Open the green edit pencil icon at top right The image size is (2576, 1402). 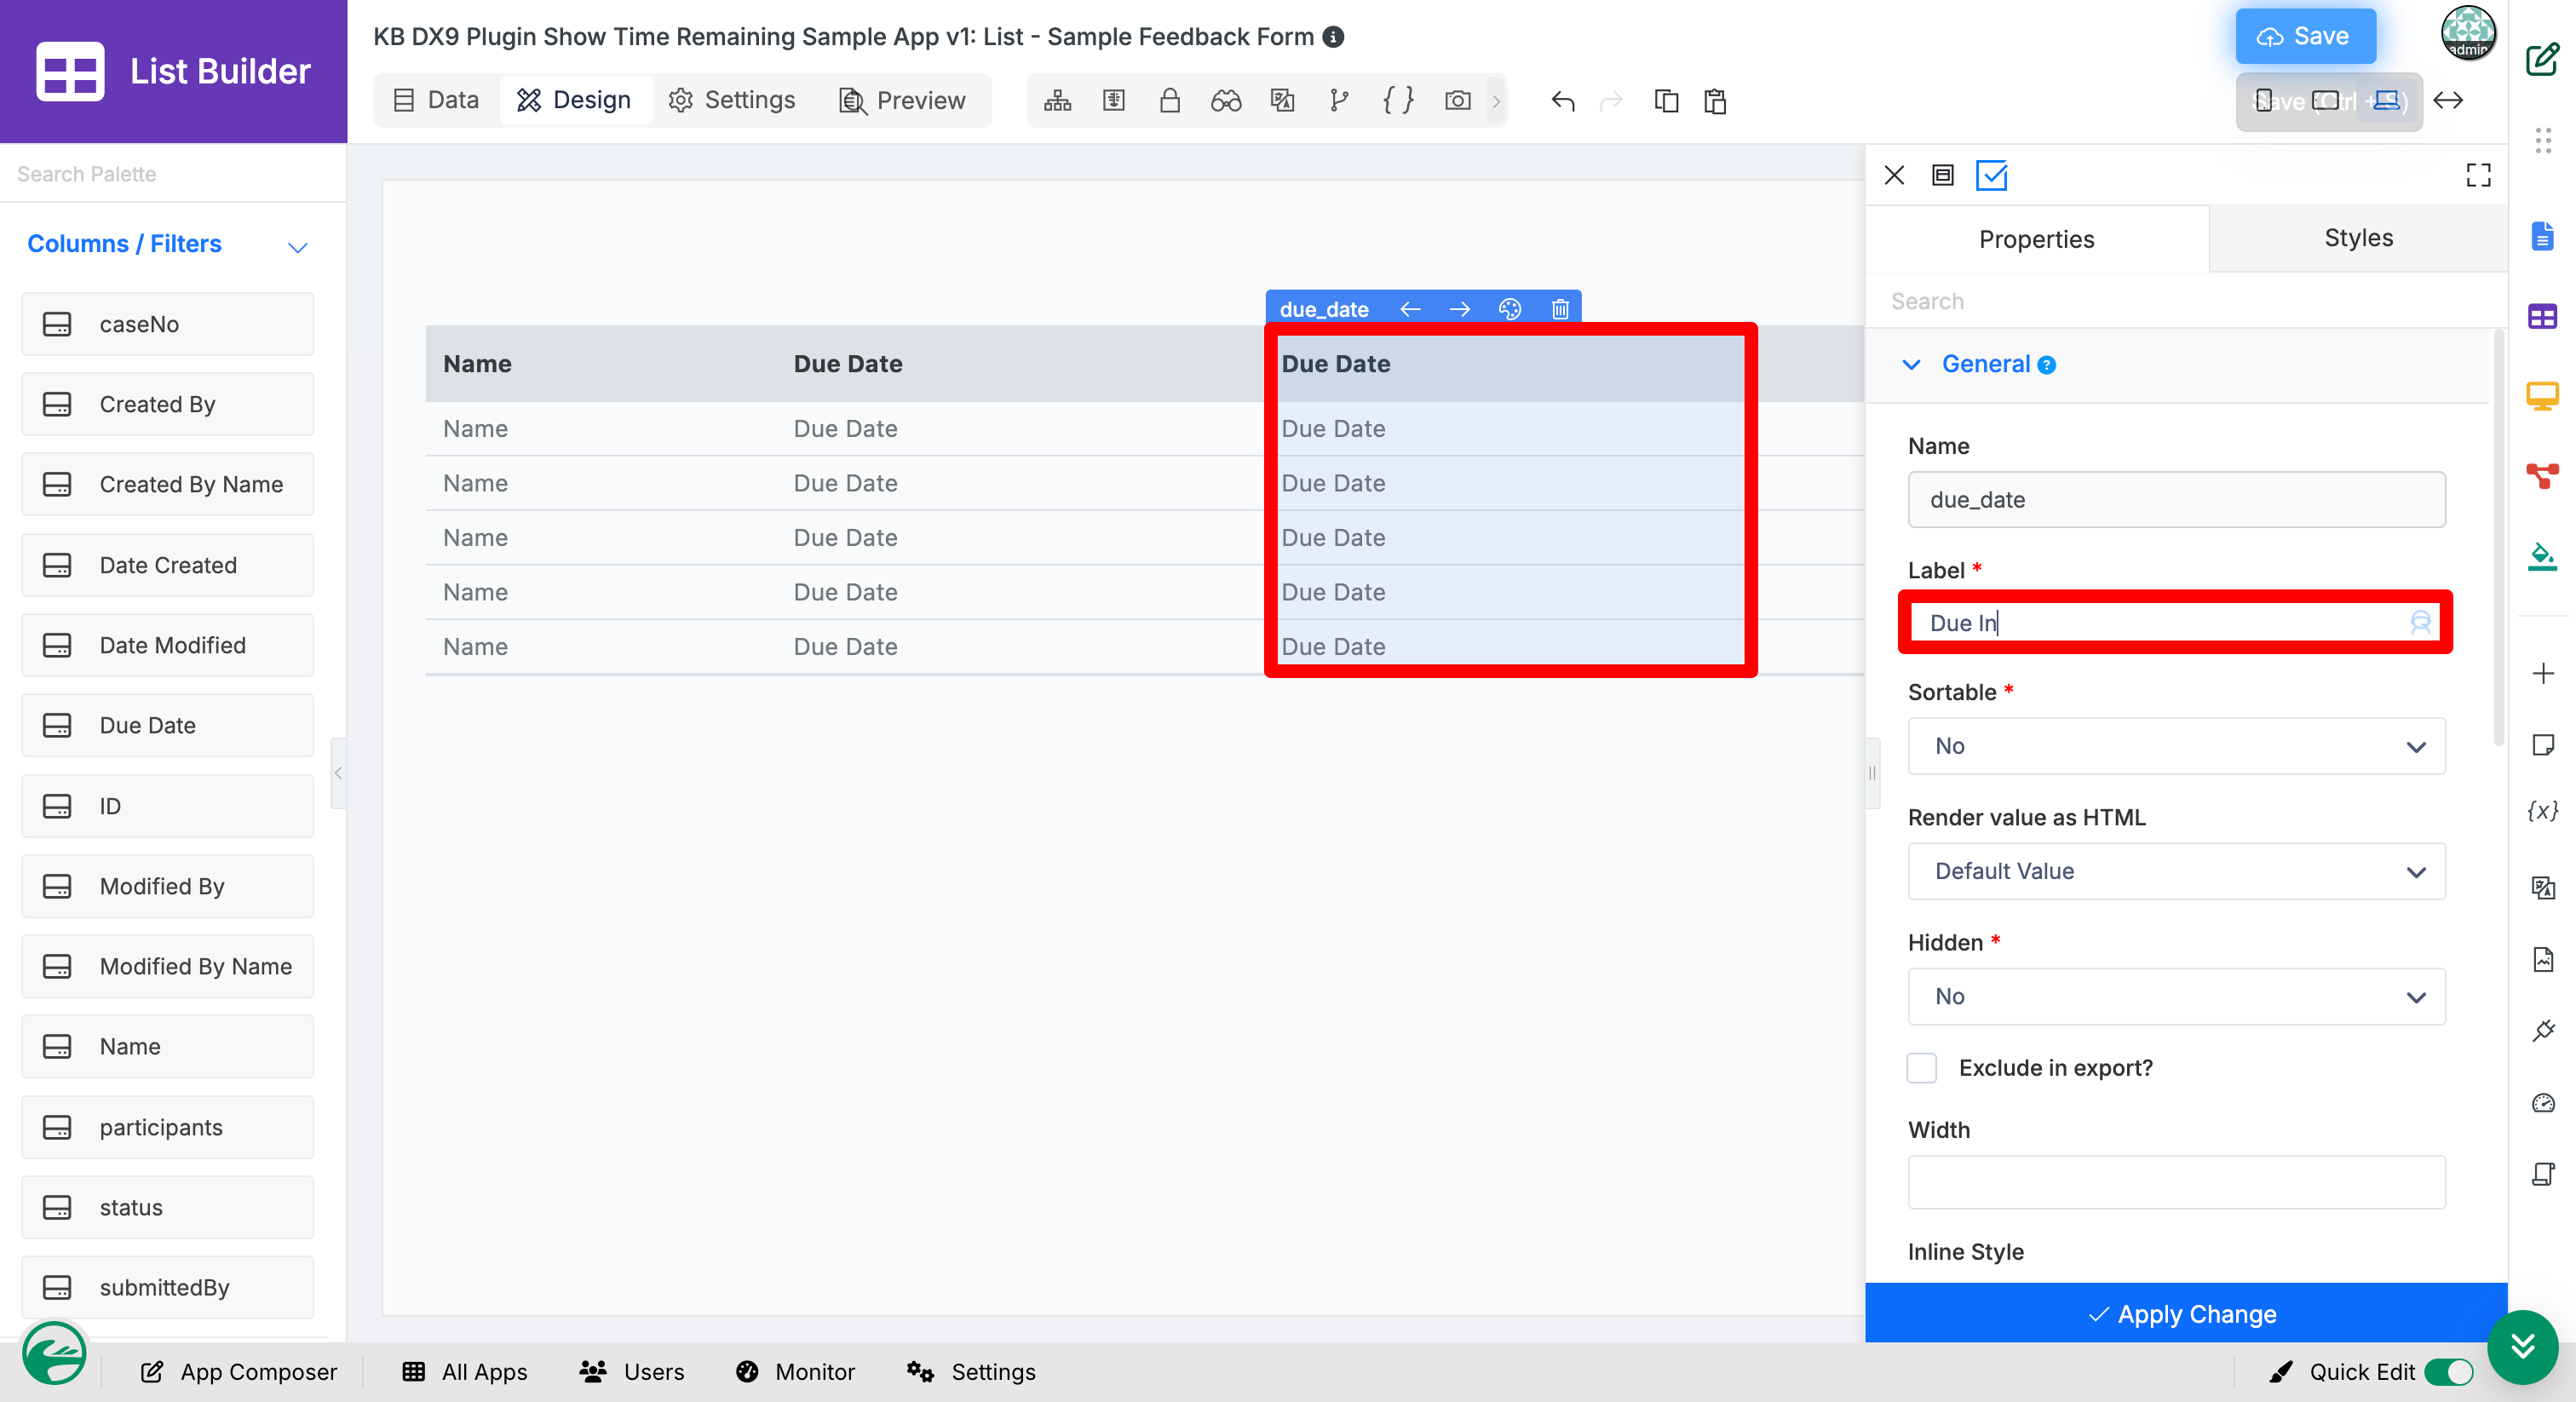(2543, 59)
